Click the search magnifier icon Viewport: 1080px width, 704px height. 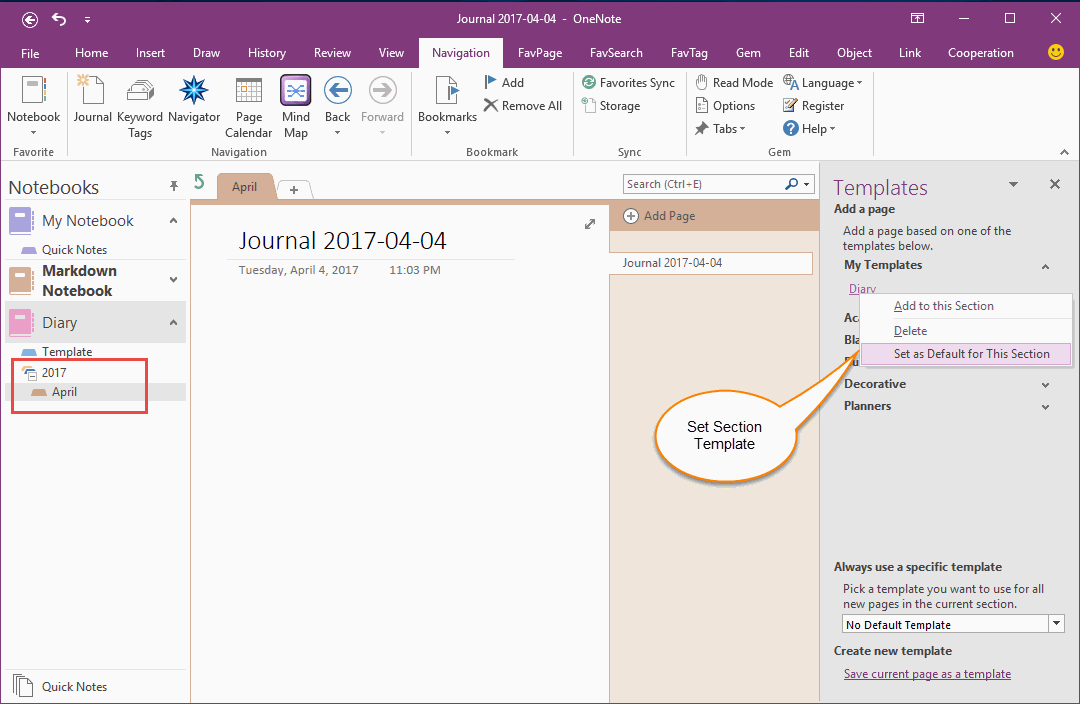pos(791,184)
